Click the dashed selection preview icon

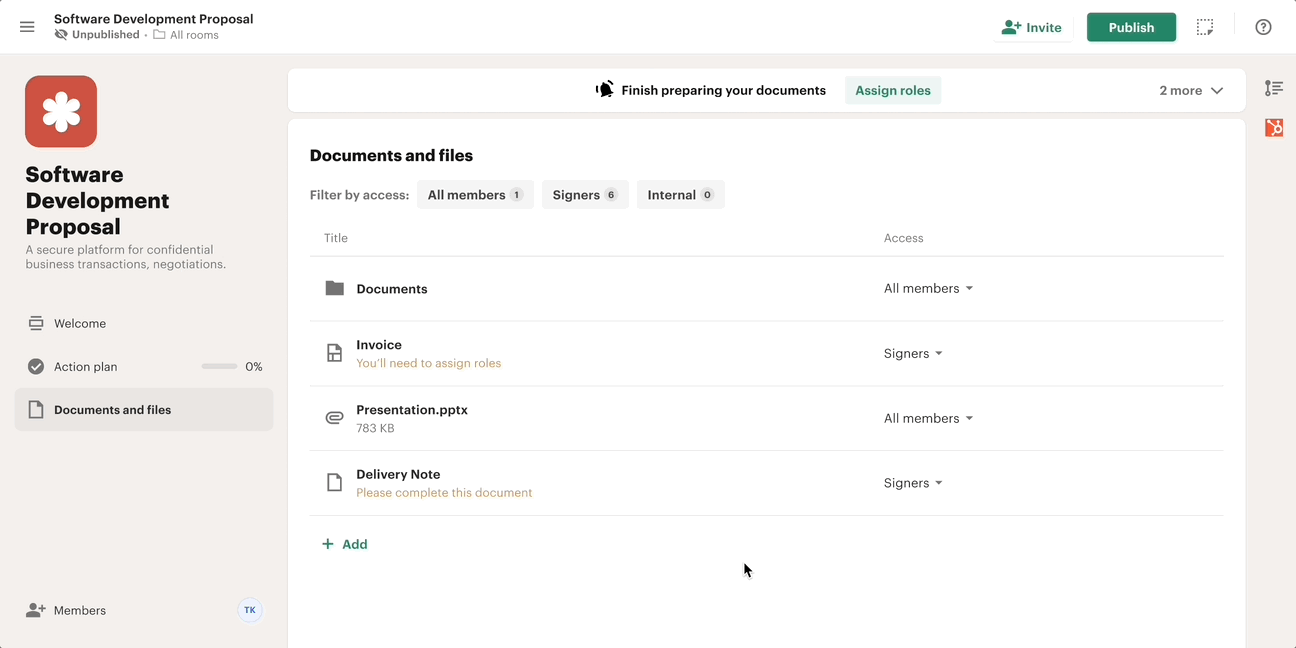(x=1205, y=27)
